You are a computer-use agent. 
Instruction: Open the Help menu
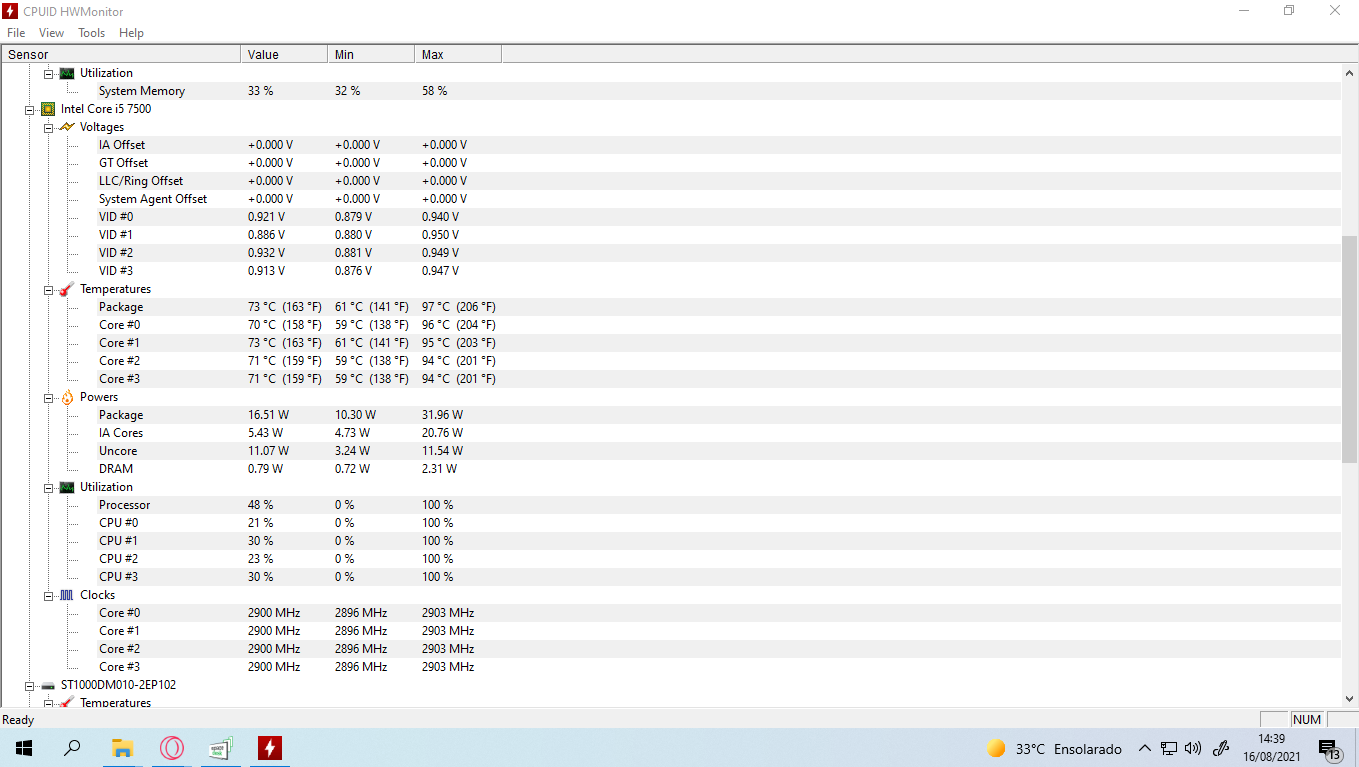pyautogui.click(x=131, y=33)
